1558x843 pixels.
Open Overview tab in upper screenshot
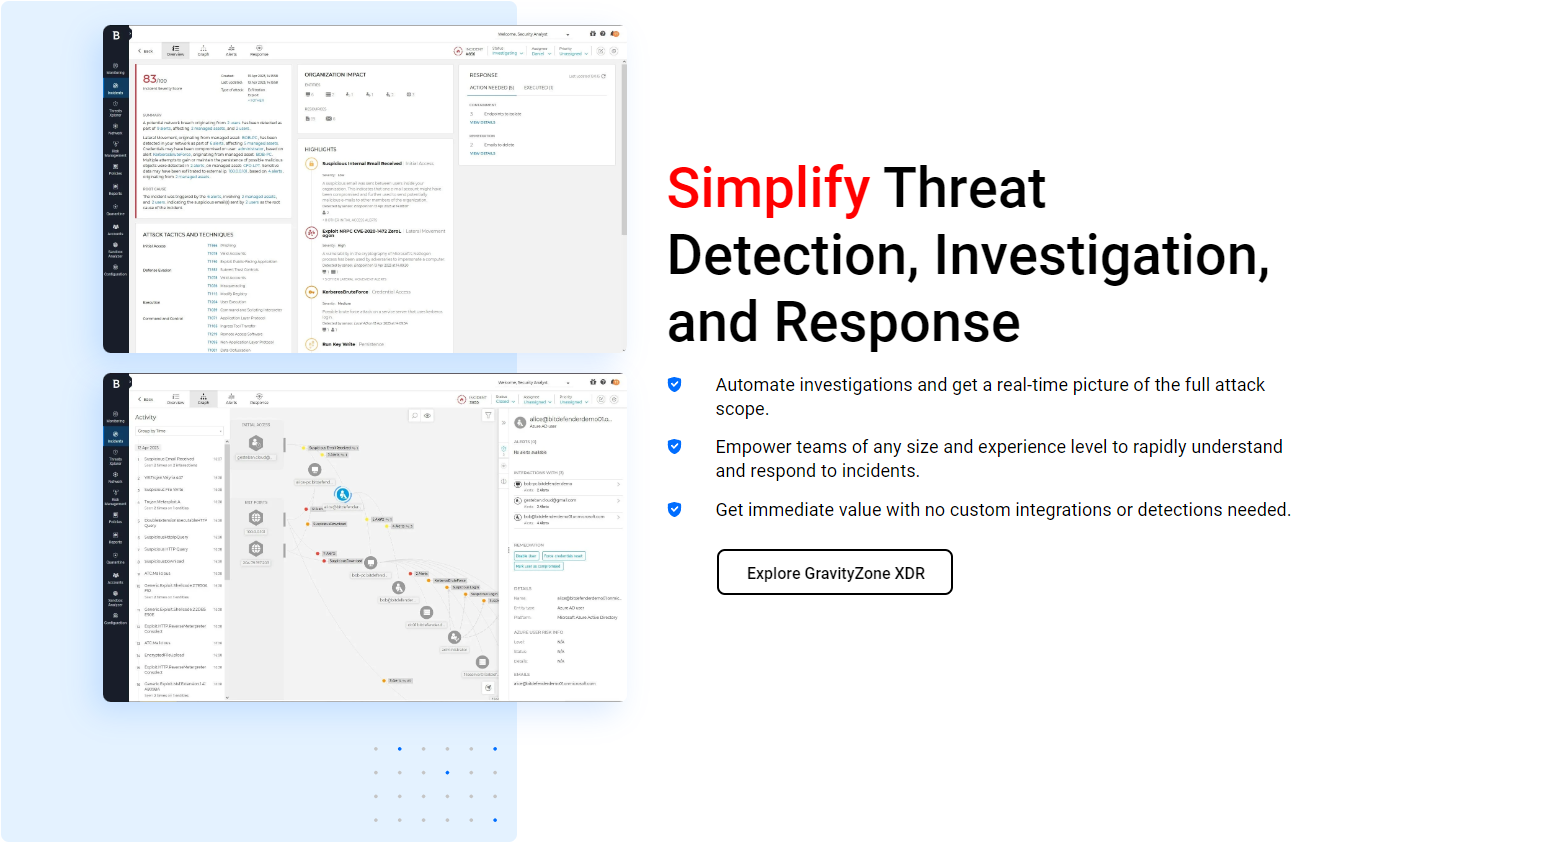click(x=175, y=50)
